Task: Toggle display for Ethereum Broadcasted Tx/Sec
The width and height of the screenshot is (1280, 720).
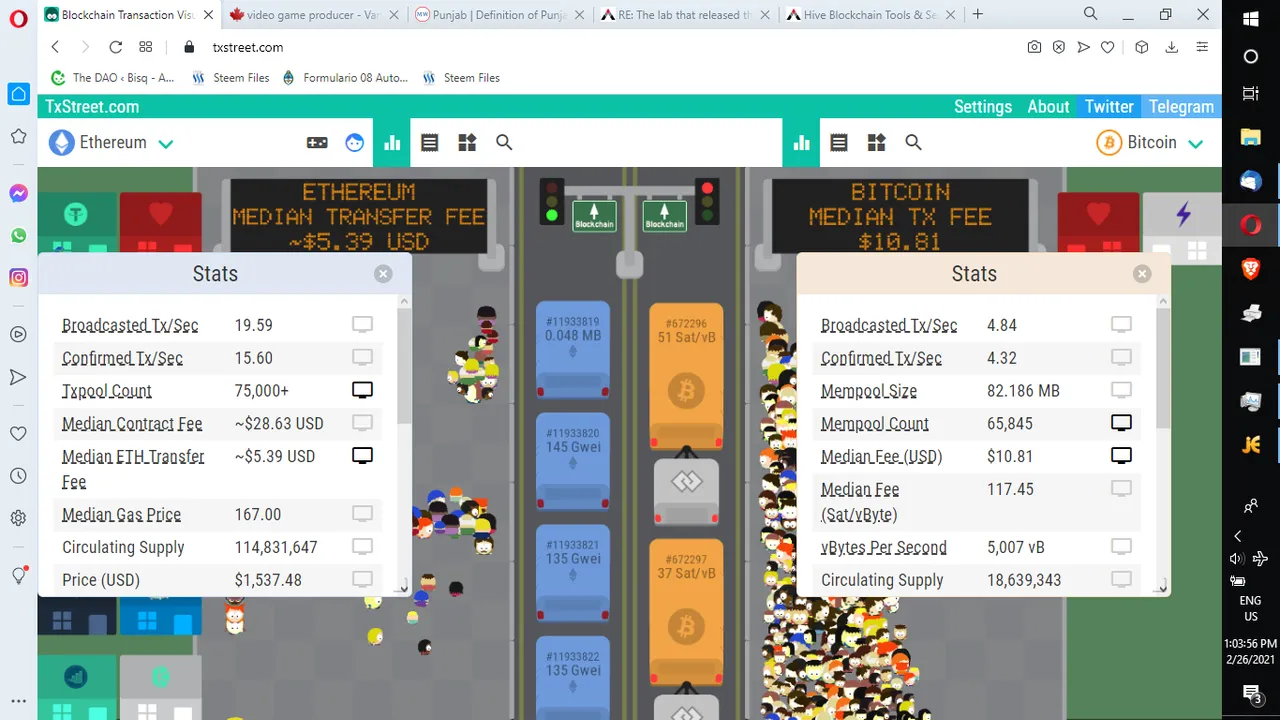Action: [x=362, y=325]
